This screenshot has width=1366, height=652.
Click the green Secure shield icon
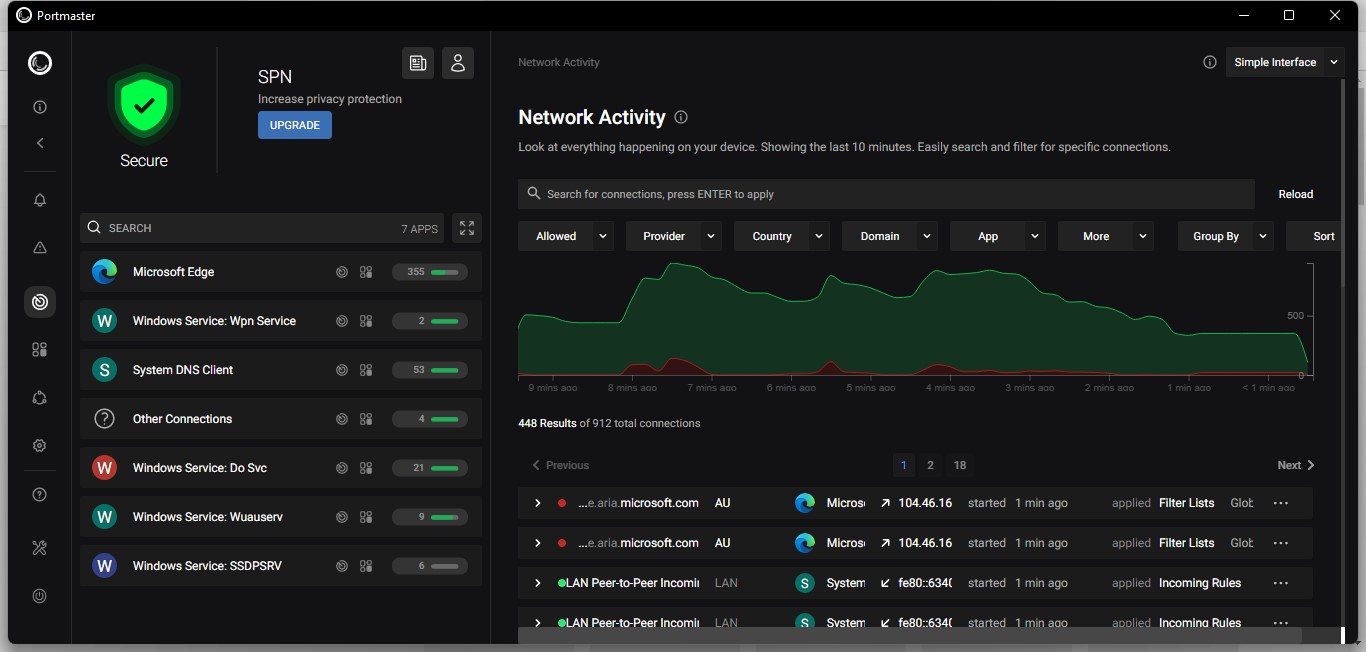144,105
